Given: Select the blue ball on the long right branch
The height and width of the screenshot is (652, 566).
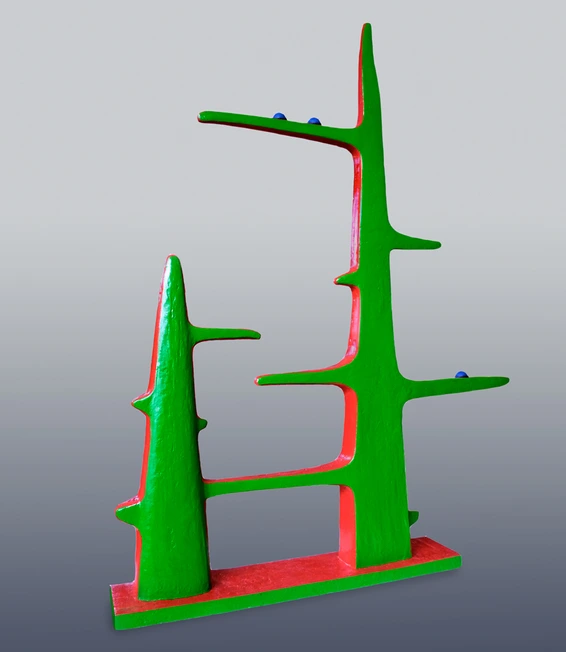Looking at the screenshot, I should (462, 375).
